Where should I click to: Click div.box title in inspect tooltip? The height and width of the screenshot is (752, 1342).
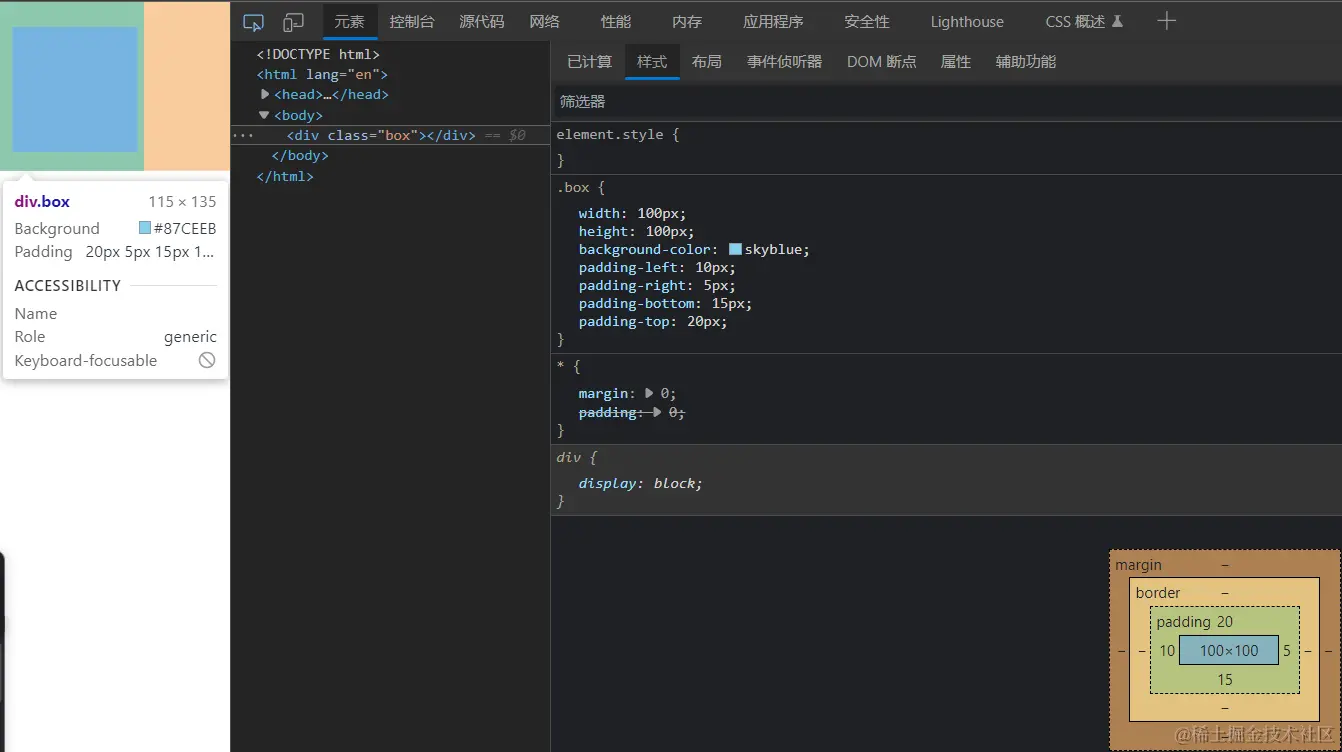(x=42, y=201)
